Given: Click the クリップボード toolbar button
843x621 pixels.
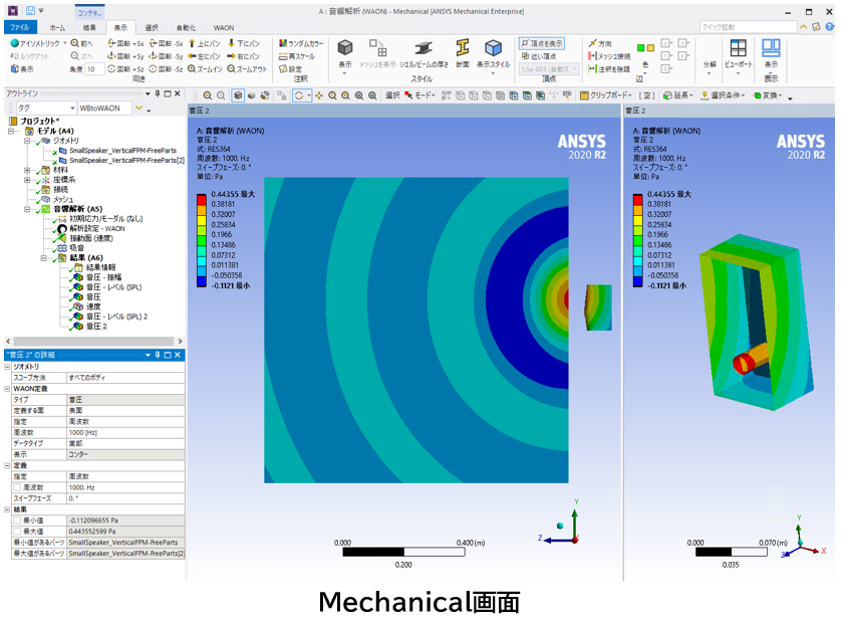Looking at the screenshot, I should coord(606,96).
